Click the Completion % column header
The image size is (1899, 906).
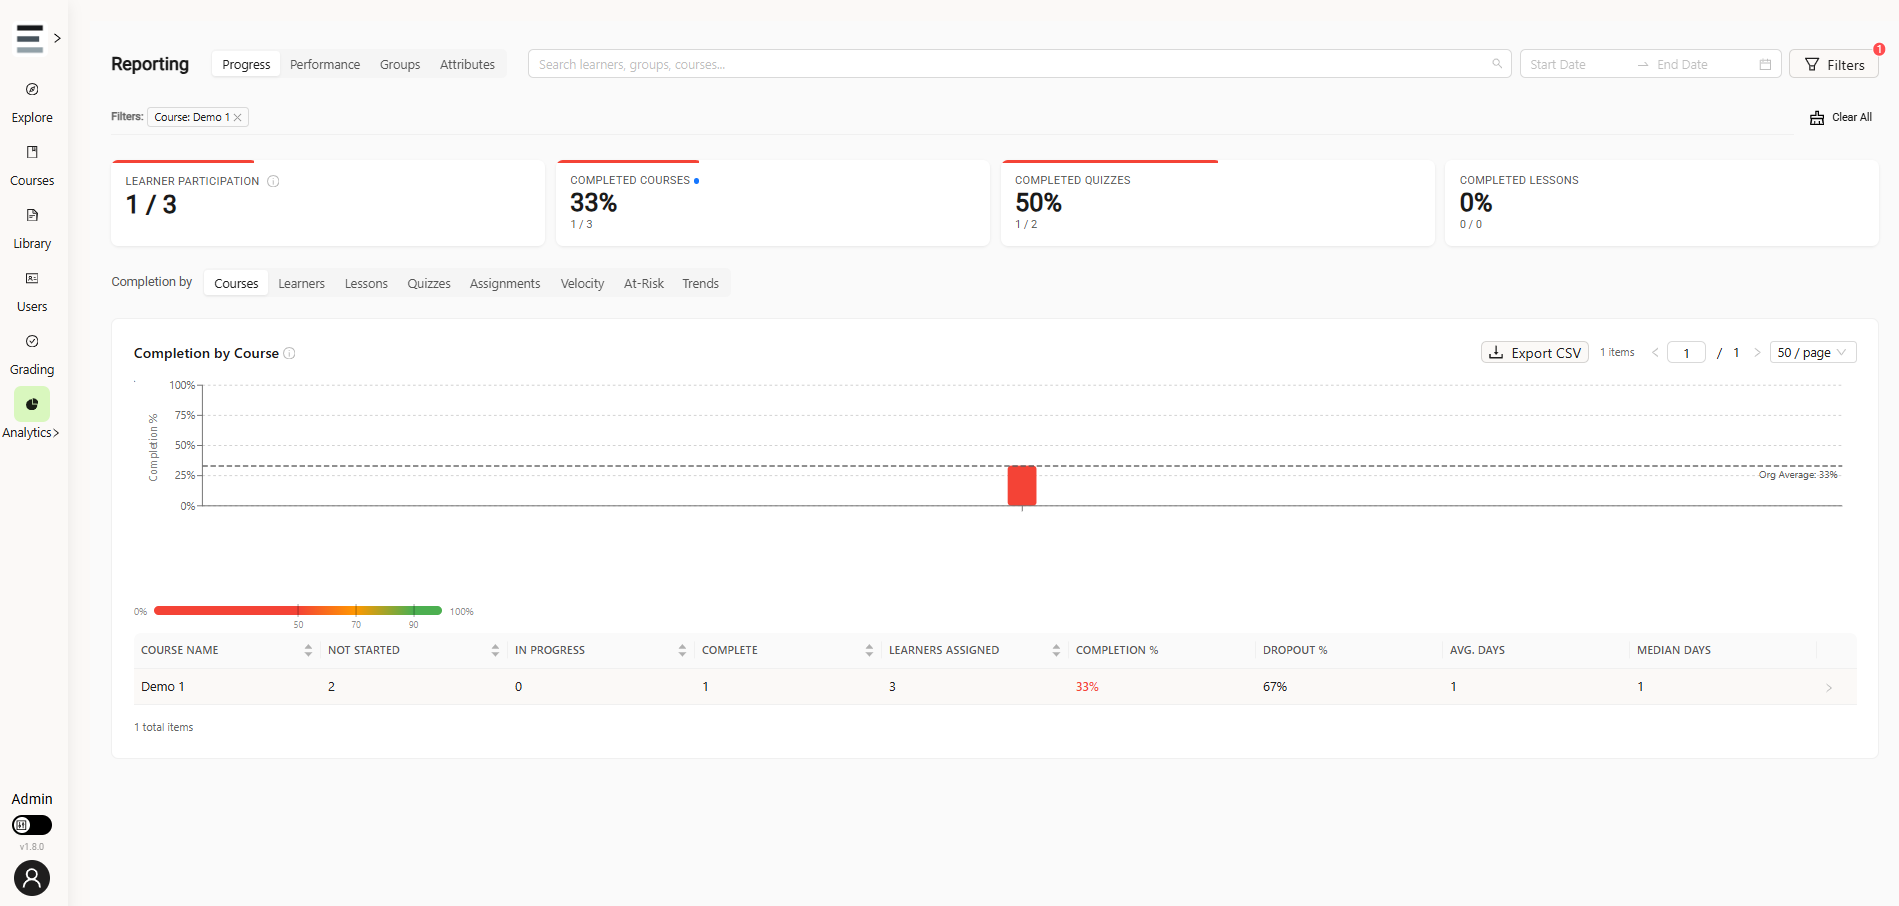(x=1117, y=650)
